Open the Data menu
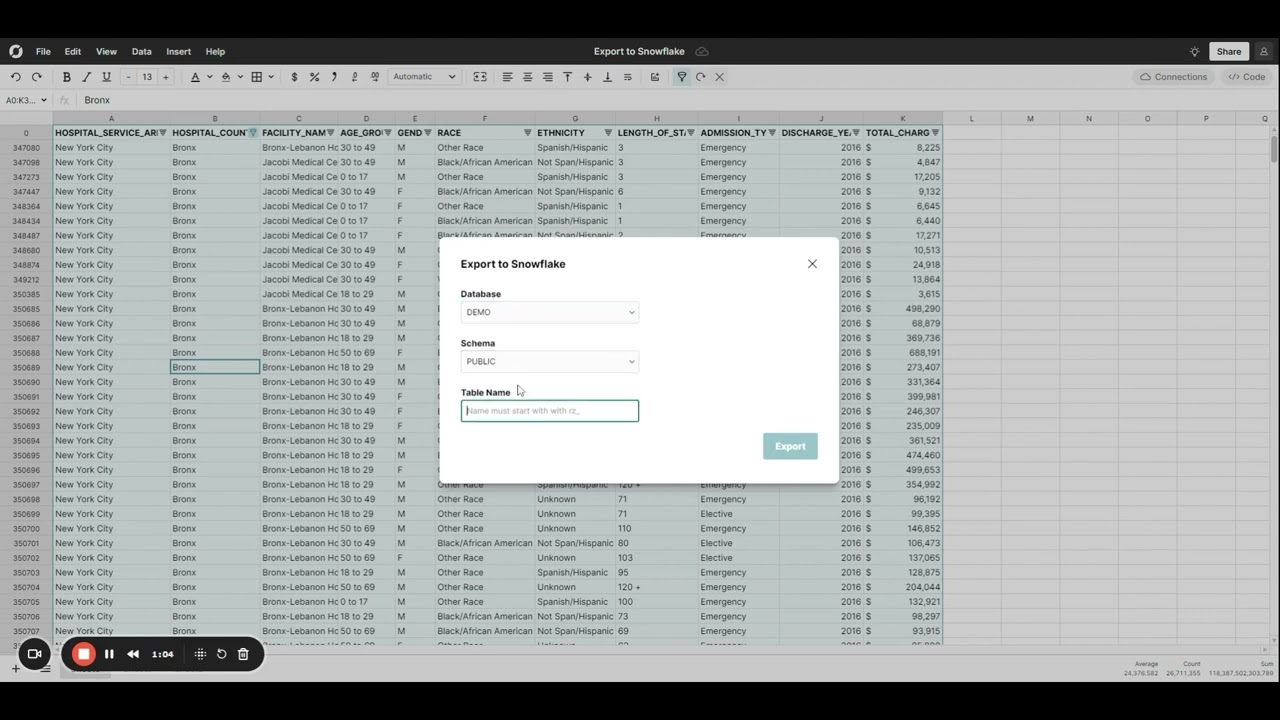The image size is (1280, 720). pos(141,51)
